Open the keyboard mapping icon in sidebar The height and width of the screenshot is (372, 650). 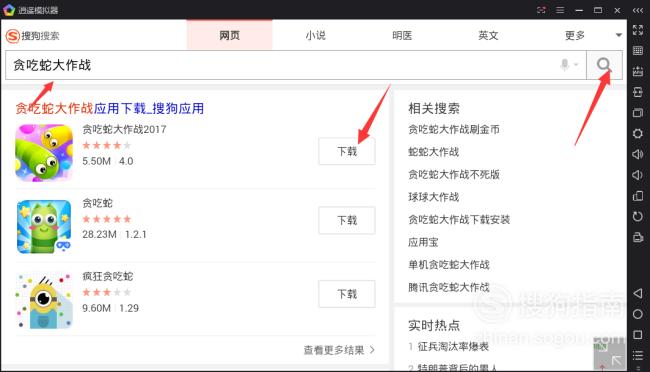638,51
